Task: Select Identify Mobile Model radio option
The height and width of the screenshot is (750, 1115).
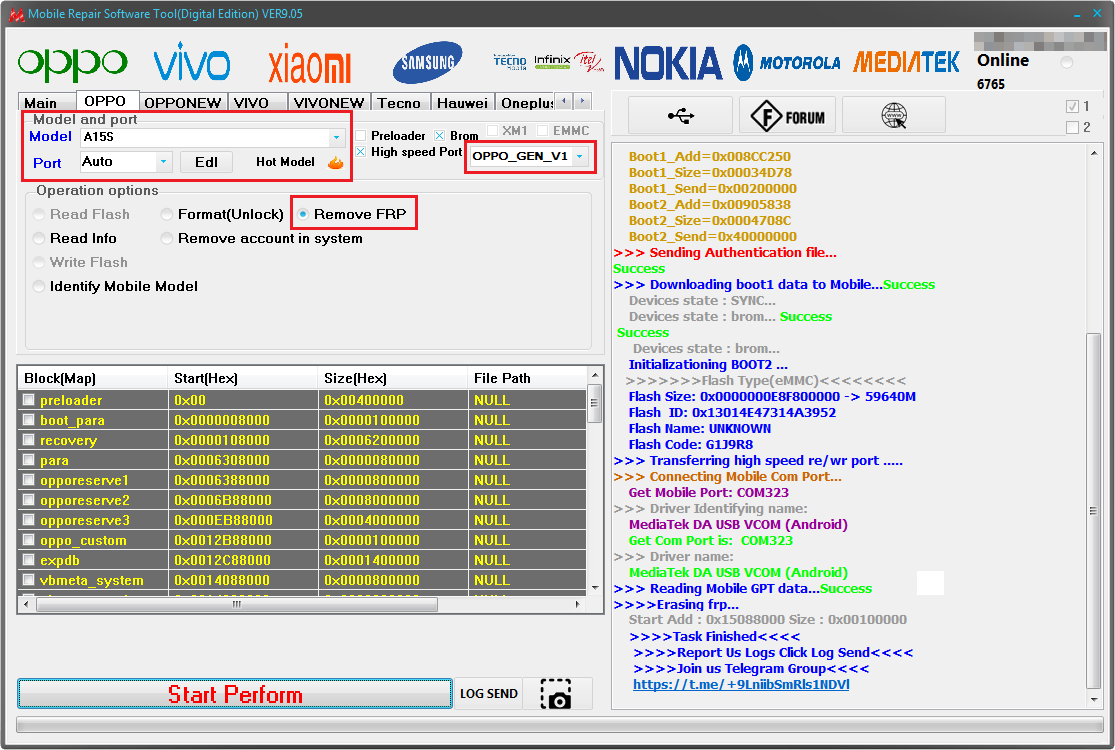Action: pos(39,286)
